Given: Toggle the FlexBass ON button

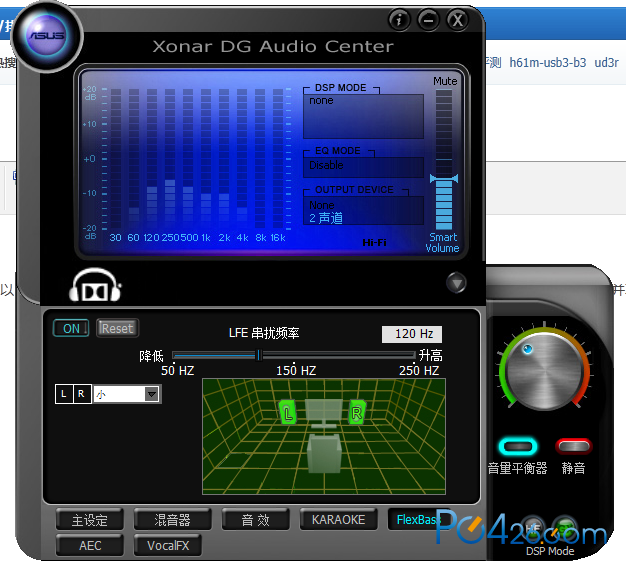Looking at the screenshot, I should click(x=71, y=329).
